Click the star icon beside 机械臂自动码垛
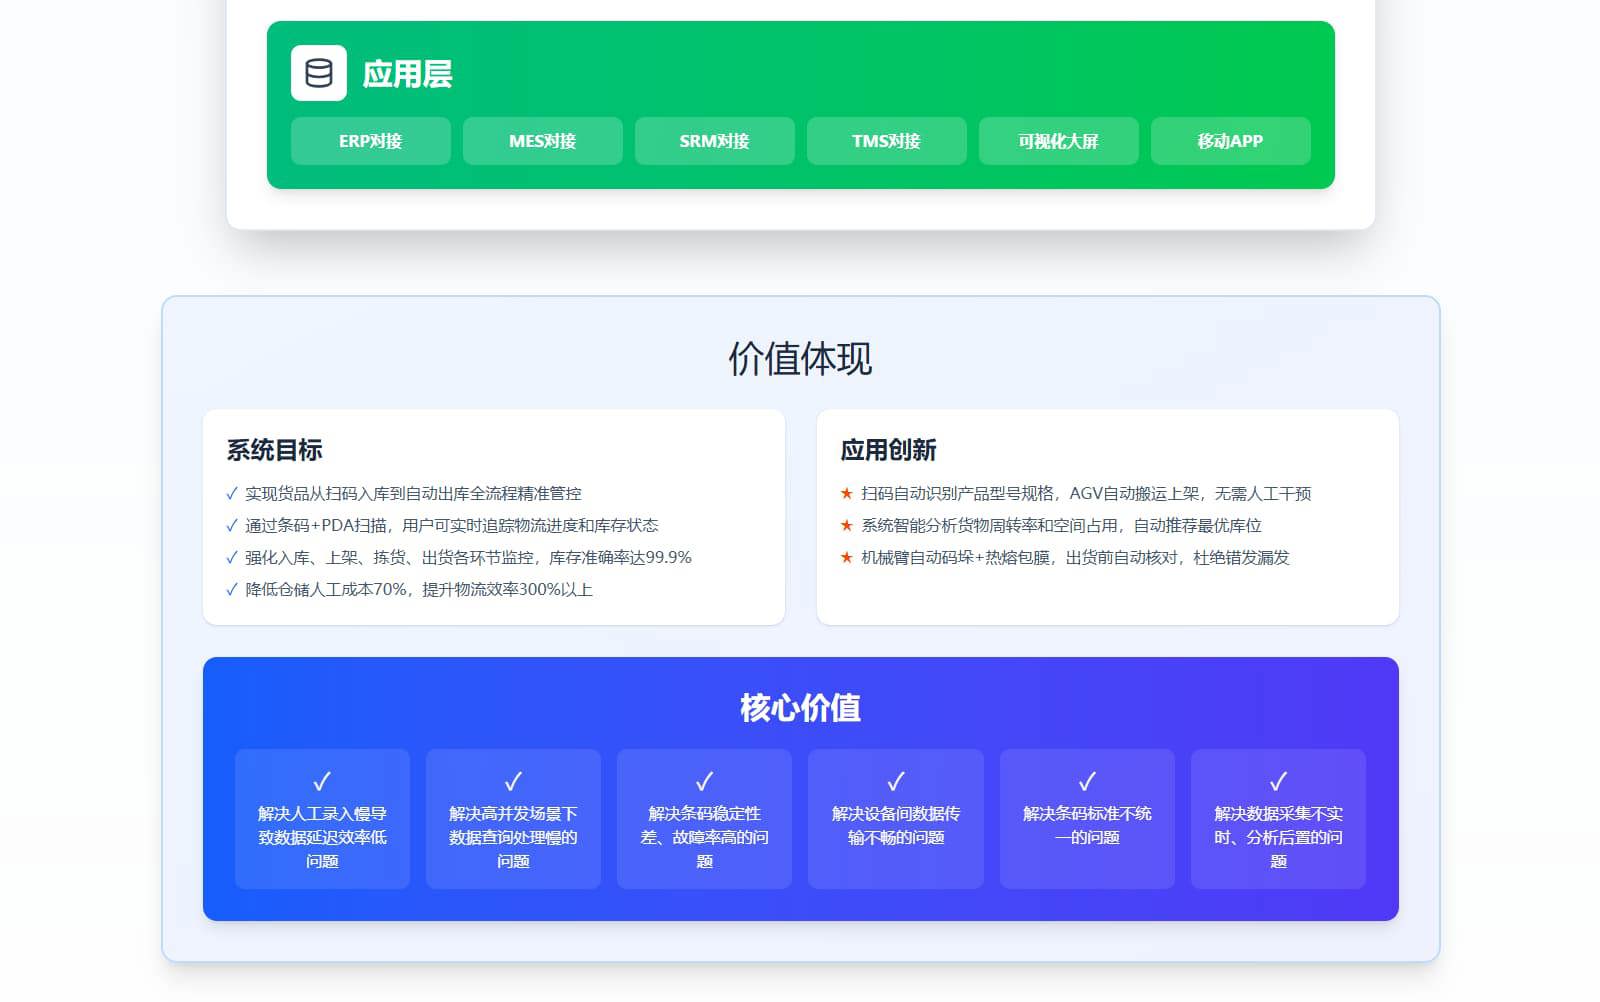1600x1002 pixels. click(847, 558)
